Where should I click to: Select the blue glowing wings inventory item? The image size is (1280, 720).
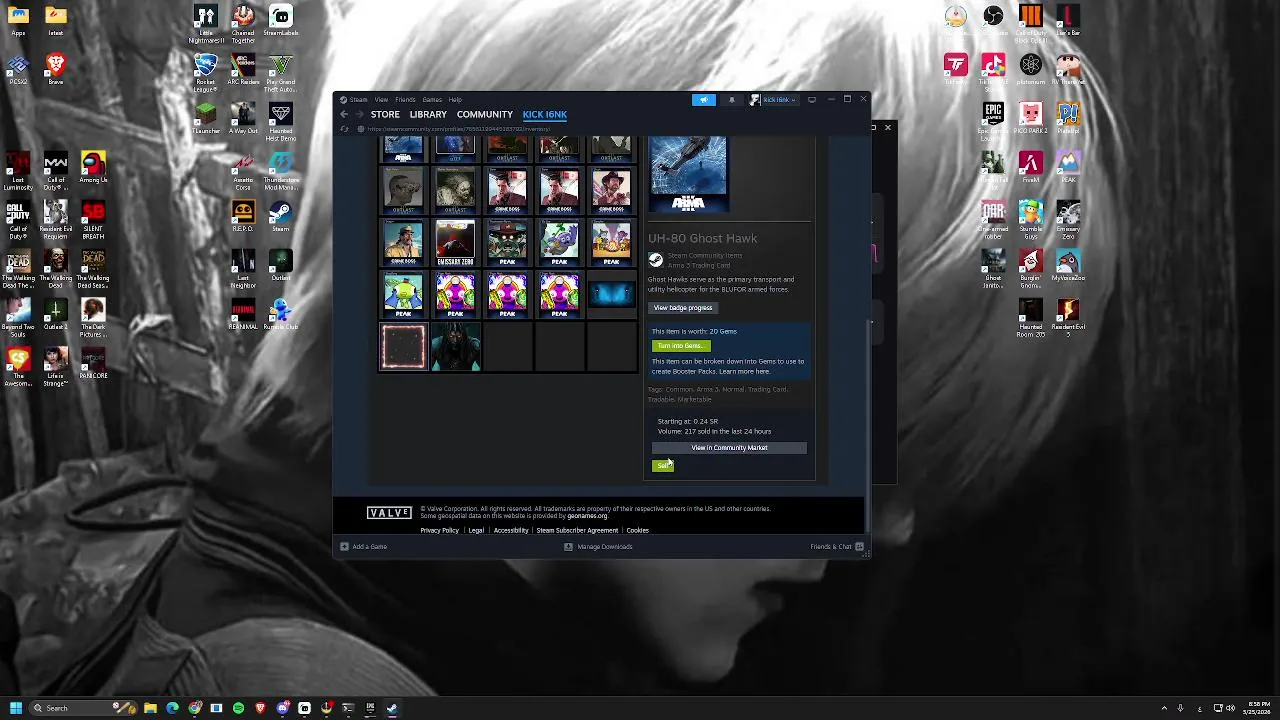[x=611, y=295]
